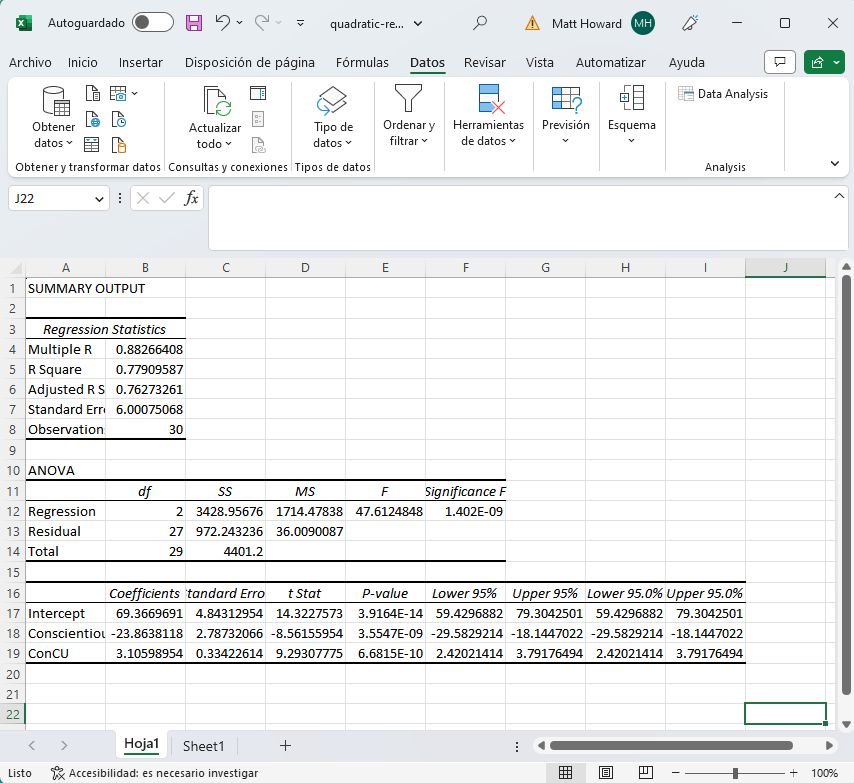
Task: Collapse the ribbon with the chevron
Action: click(834, 163)
